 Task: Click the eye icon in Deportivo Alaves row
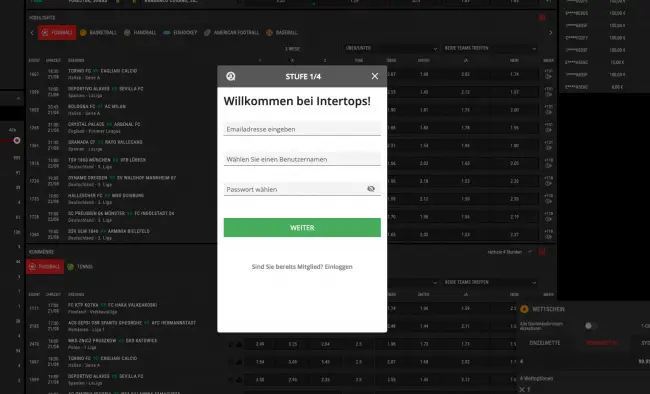point(548,94)
